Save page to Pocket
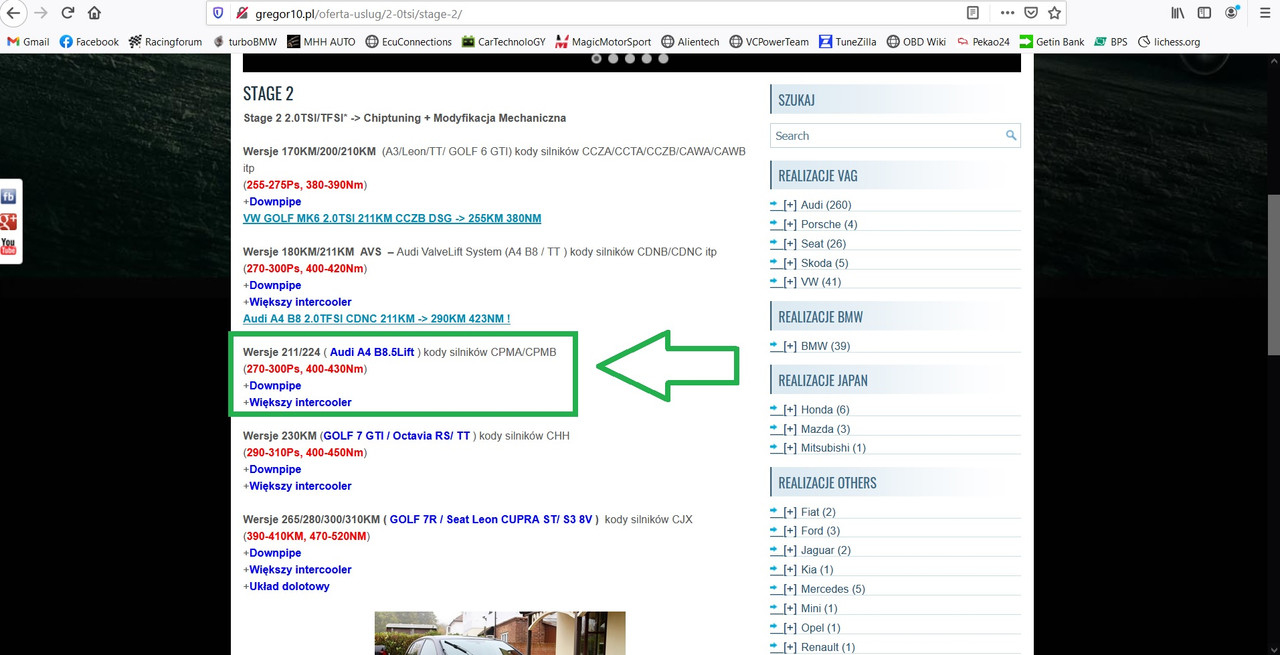Screen dimensions: 1280x655 click(x=1030, y=14)
